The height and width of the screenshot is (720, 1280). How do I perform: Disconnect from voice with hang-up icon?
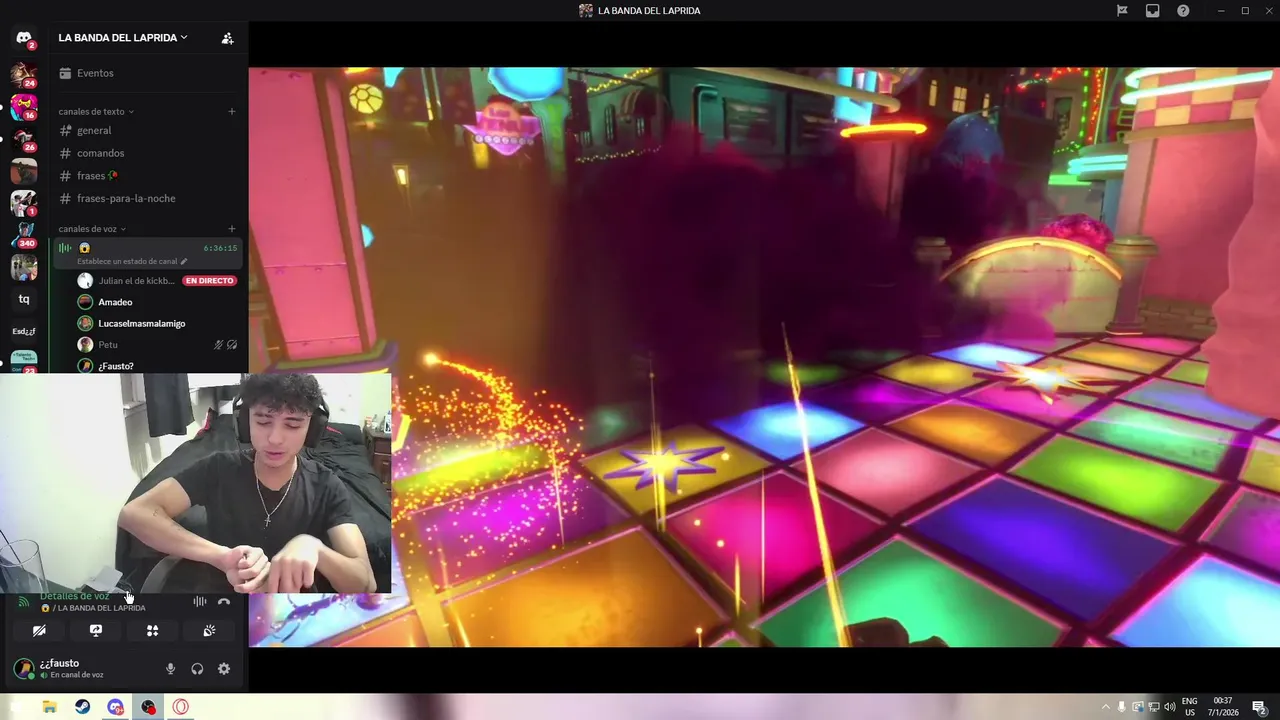click(x=224, y=601)
